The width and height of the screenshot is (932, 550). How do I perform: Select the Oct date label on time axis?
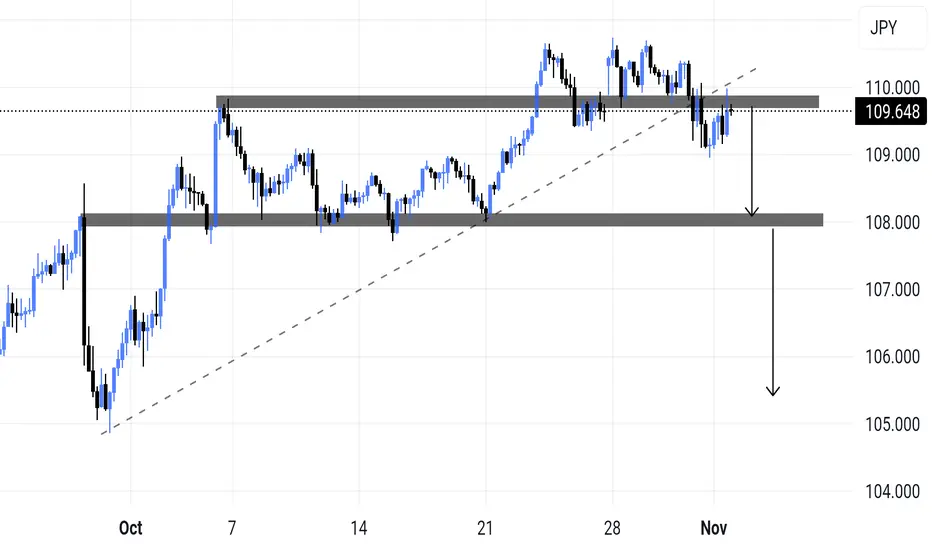click(130, 528)
